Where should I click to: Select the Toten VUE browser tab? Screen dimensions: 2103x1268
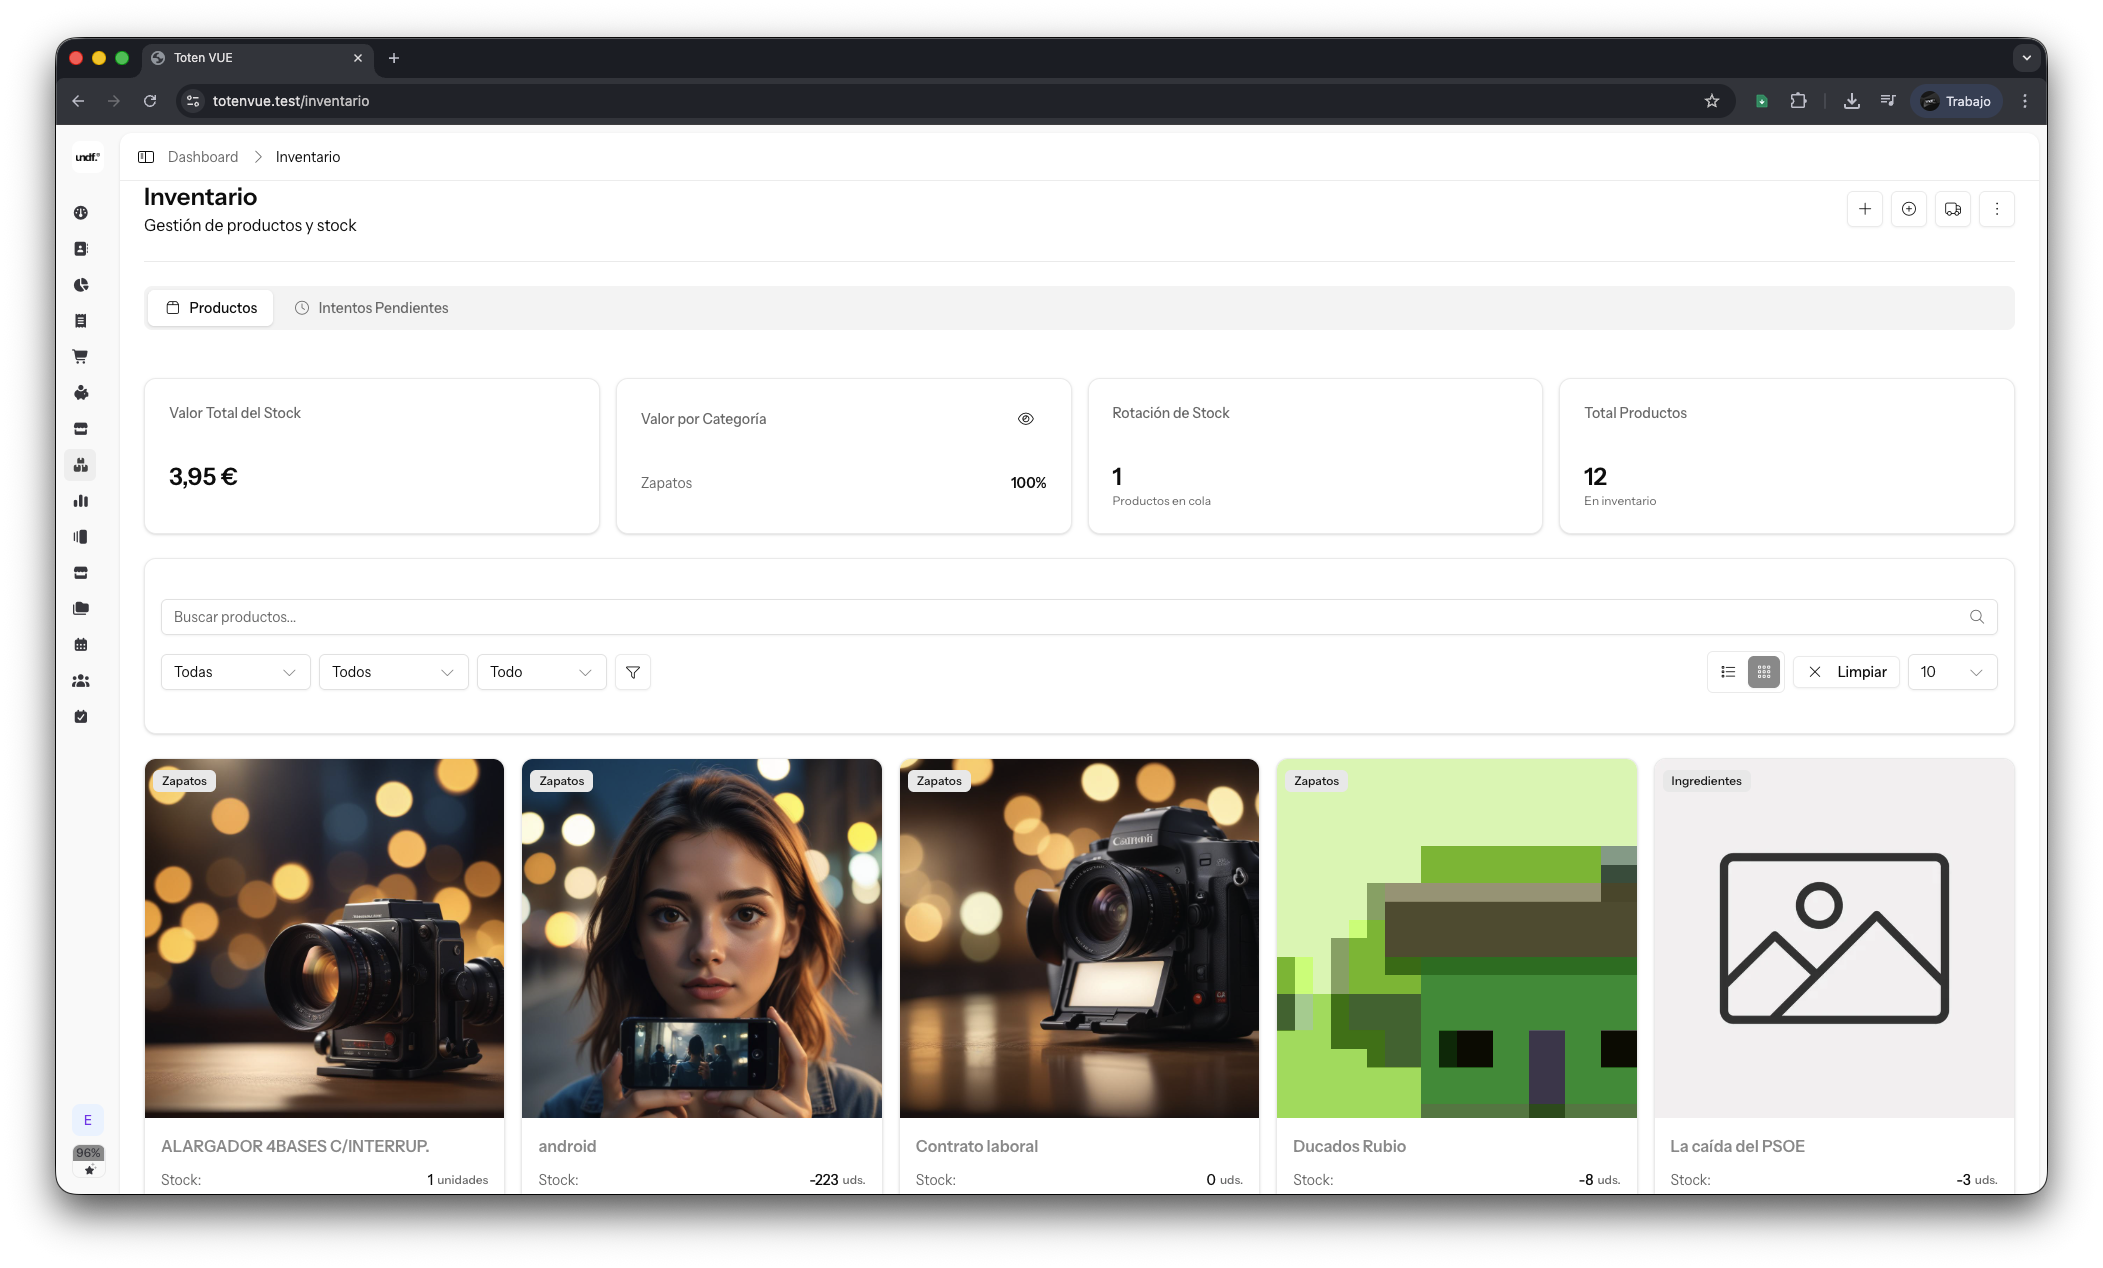point(258,58)
